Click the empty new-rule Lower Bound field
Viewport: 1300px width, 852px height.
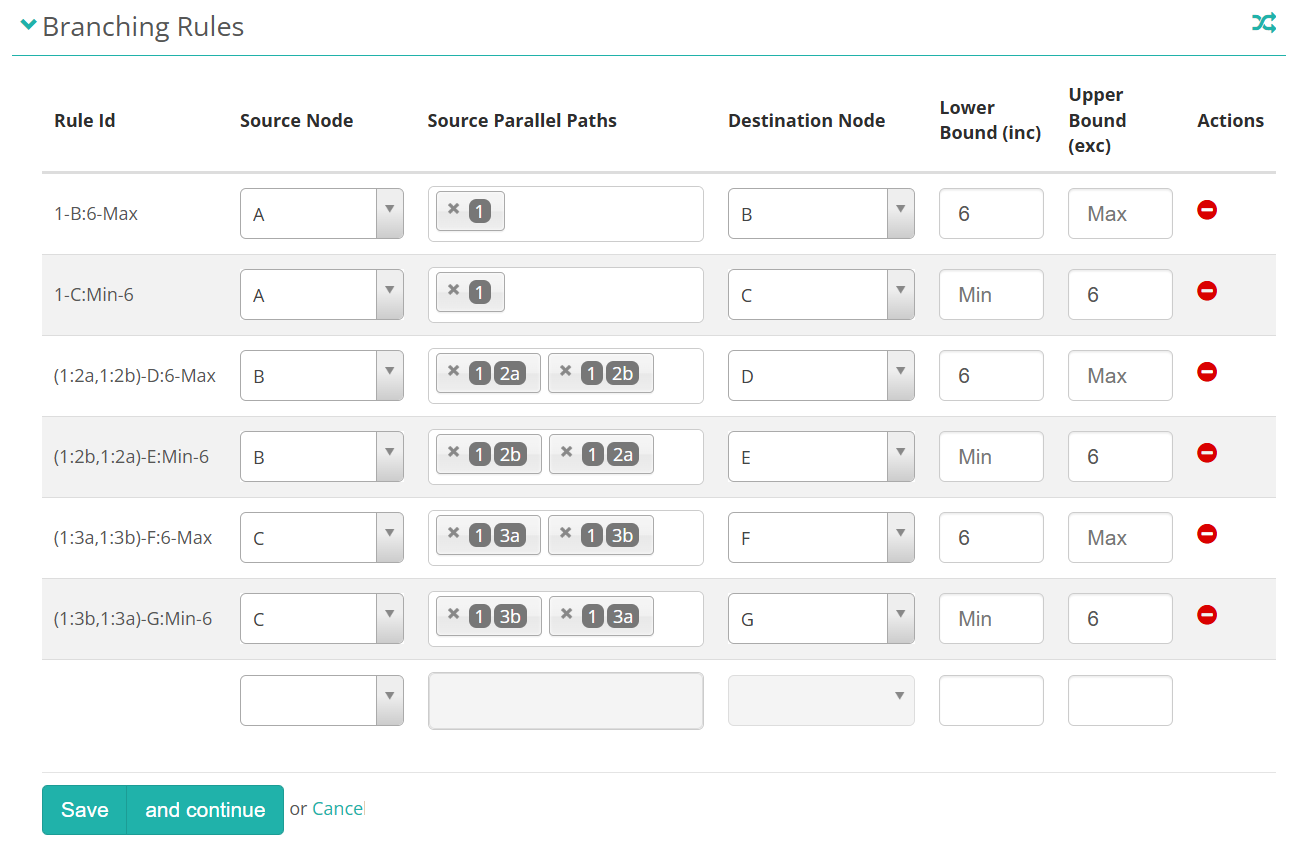[x=991, y=700]
